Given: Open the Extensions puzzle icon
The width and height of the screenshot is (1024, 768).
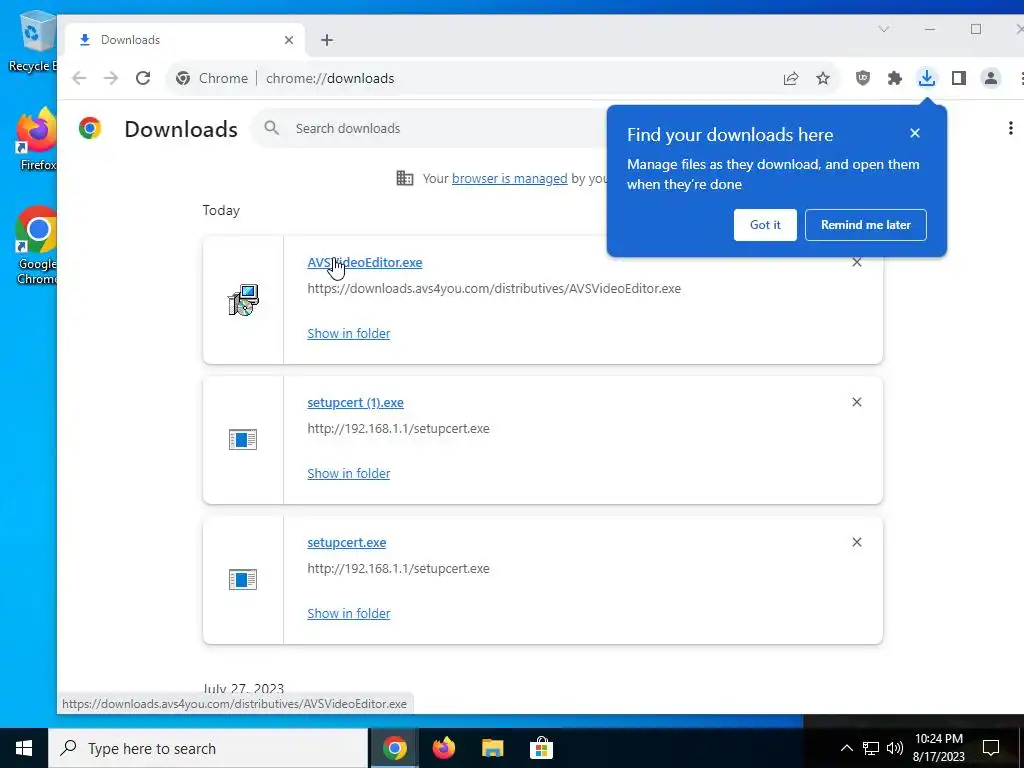Looking at the screenshot, I should pyautogui.click(x=895, y=78).
